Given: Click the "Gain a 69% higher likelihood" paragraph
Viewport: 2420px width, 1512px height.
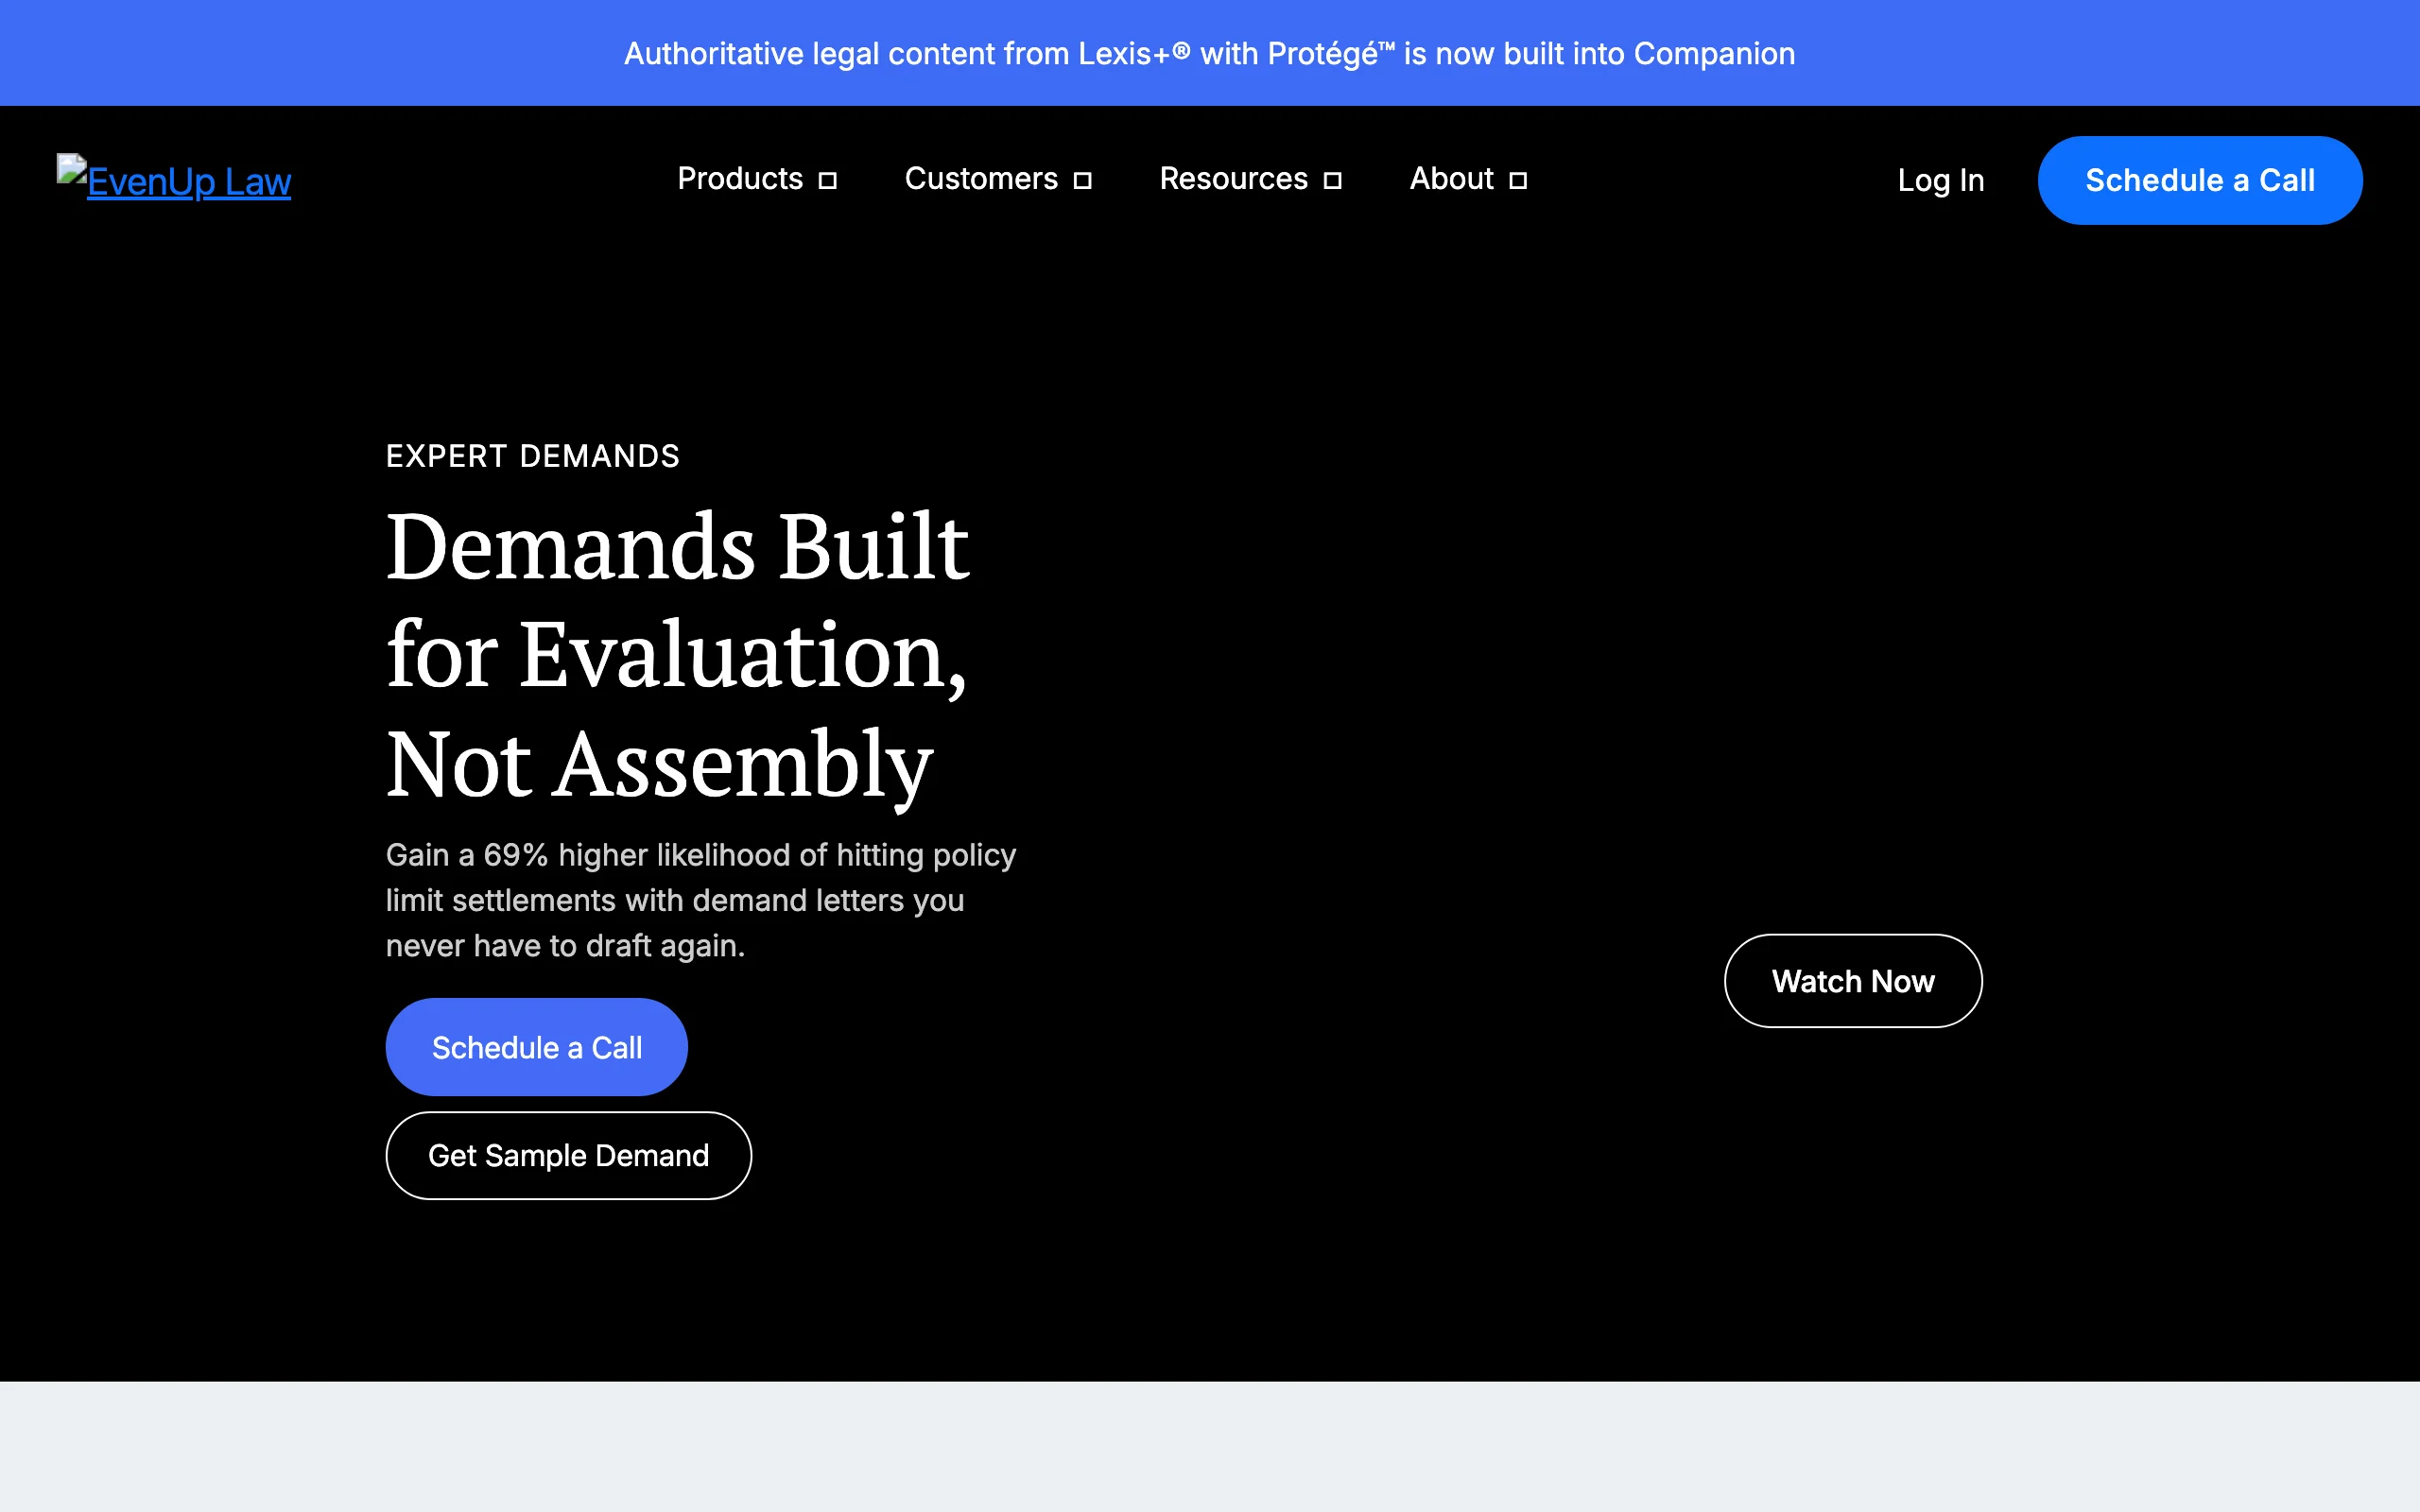Looking at the screenshot, I should [x=701, y=900].
